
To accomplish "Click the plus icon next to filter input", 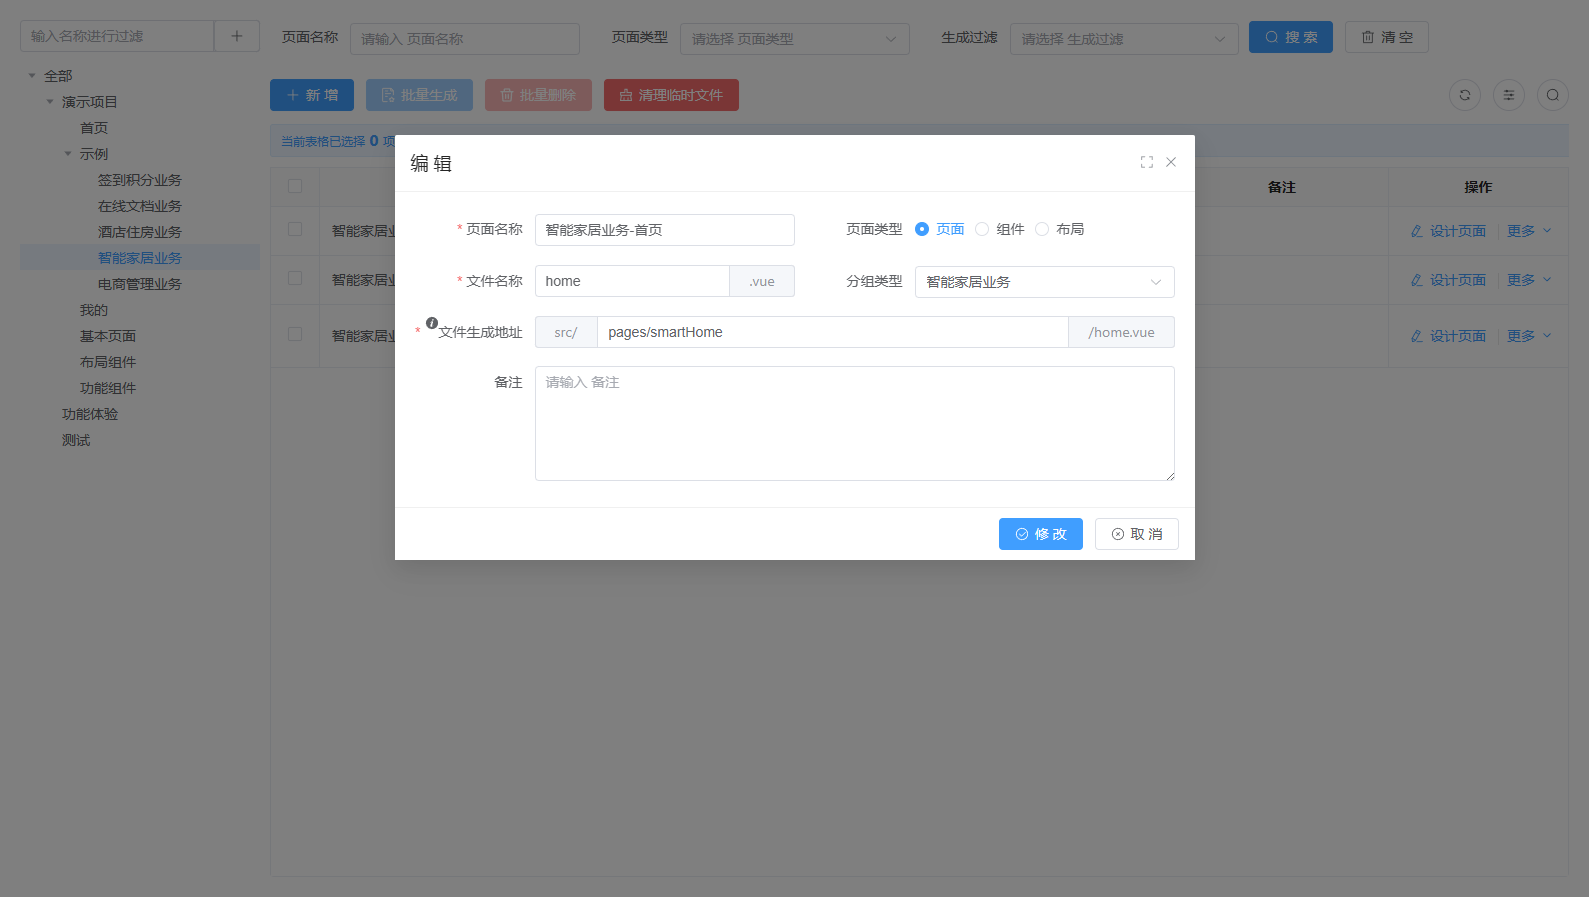I will coord(237,36).
